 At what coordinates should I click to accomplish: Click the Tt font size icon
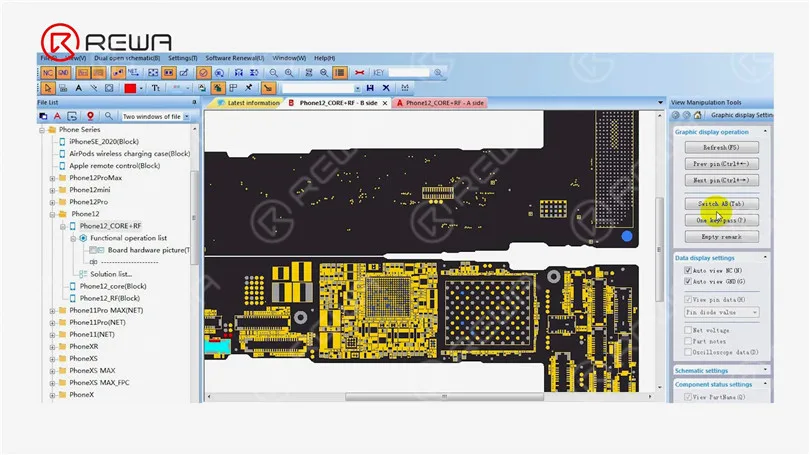point(155,88)
